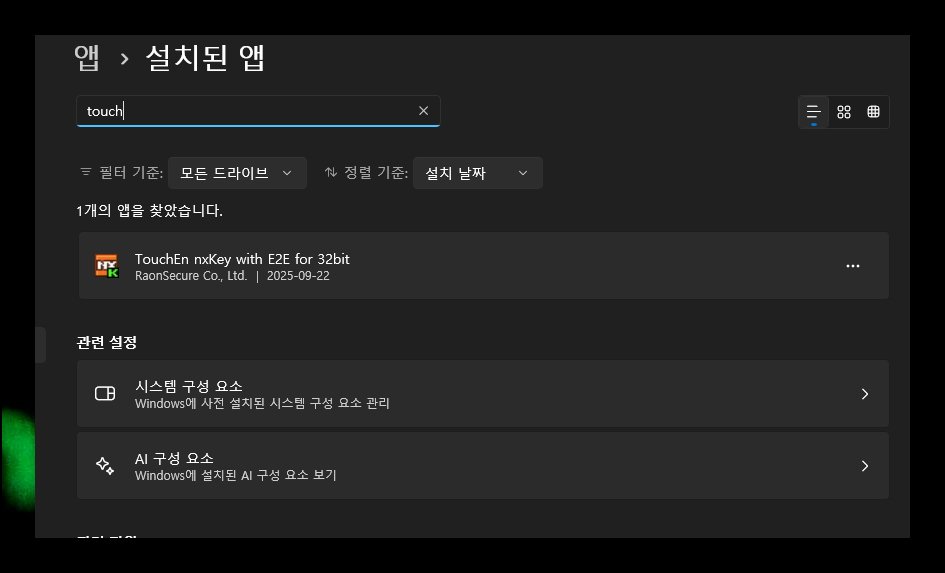
Task: Switch to table view layout
Action: coord(873,112)
